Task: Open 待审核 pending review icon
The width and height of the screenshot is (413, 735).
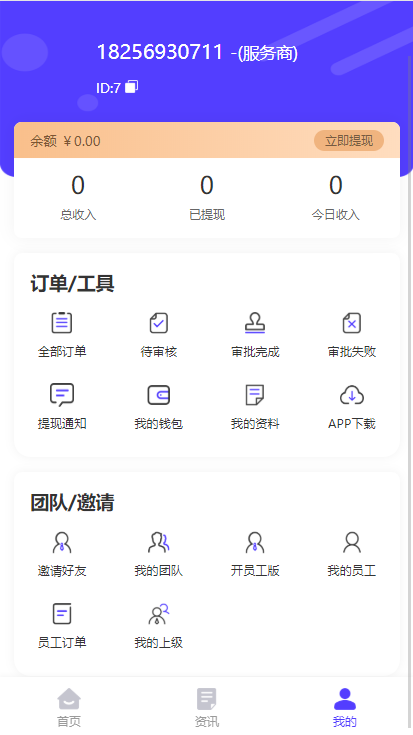Action: pyautogui.click(x=158, y=322)
